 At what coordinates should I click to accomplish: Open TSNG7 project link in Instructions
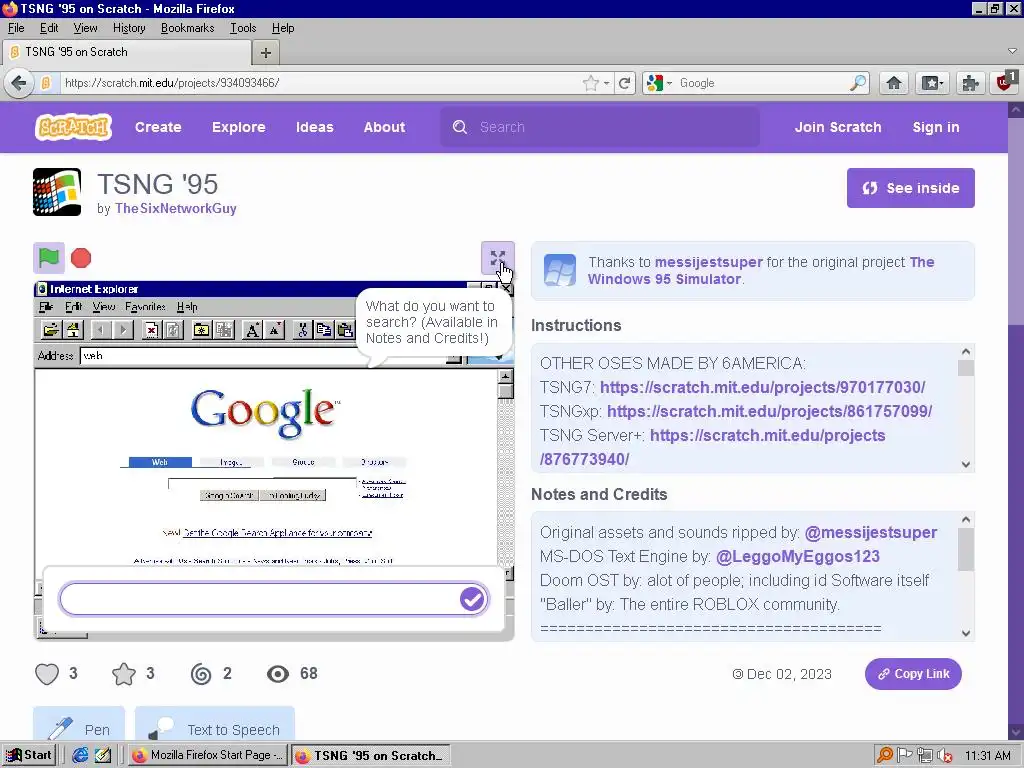(x=762, y=387)
